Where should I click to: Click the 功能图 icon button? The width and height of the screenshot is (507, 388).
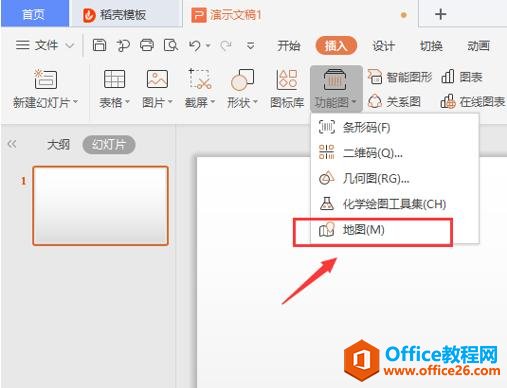(335, 79)
